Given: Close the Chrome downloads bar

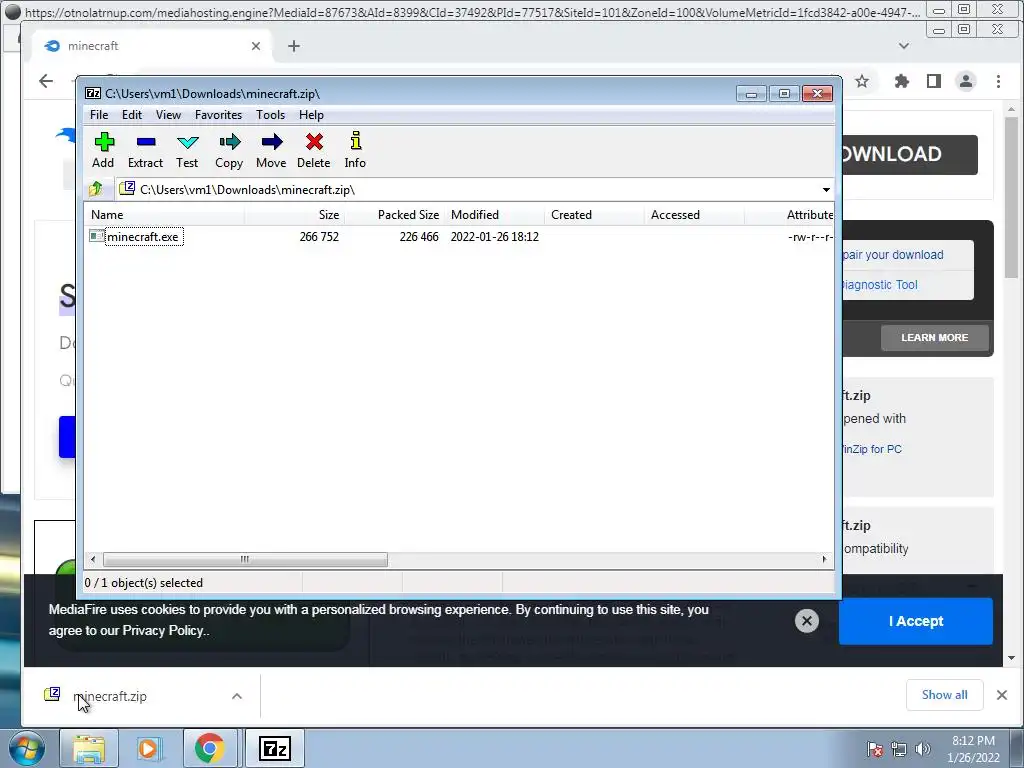Looking at the screenshot, I should [x=1002, y=695].
